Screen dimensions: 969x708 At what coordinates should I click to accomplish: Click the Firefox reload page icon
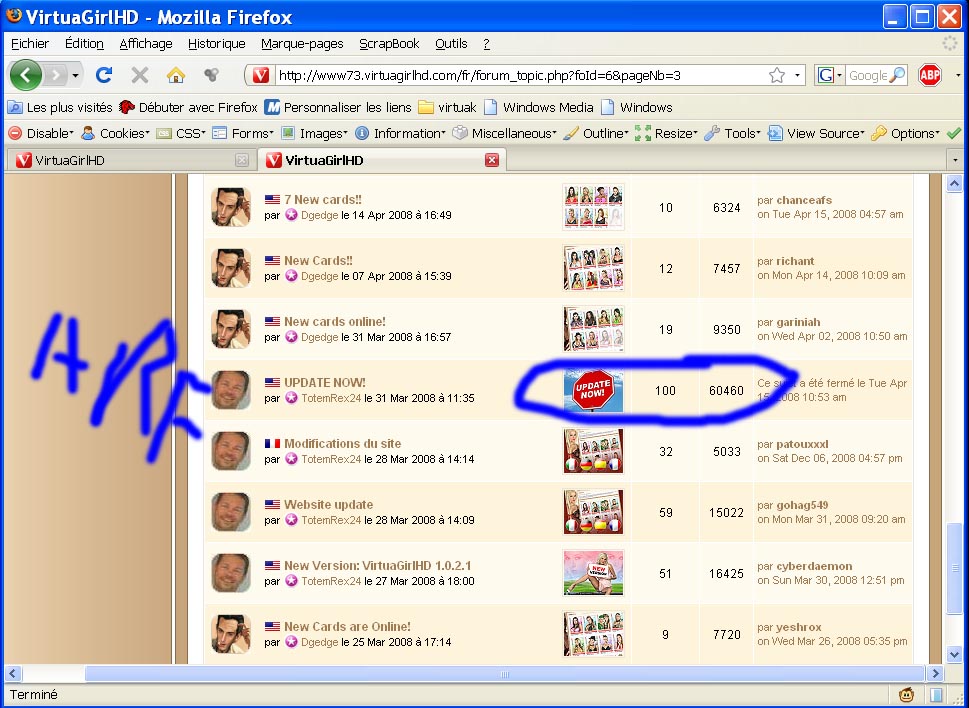pos(103,75)
